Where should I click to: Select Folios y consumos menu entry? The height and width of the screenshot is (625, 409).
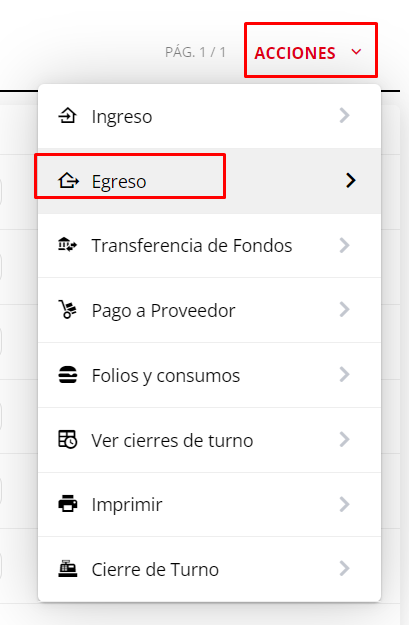point(209,375)
